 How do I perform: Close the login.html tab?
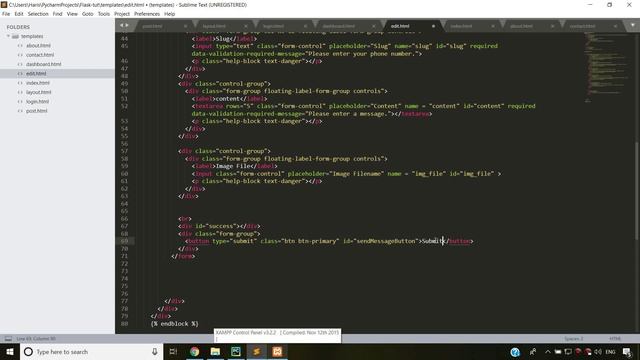pyautogui.click(x=305, y=26)
